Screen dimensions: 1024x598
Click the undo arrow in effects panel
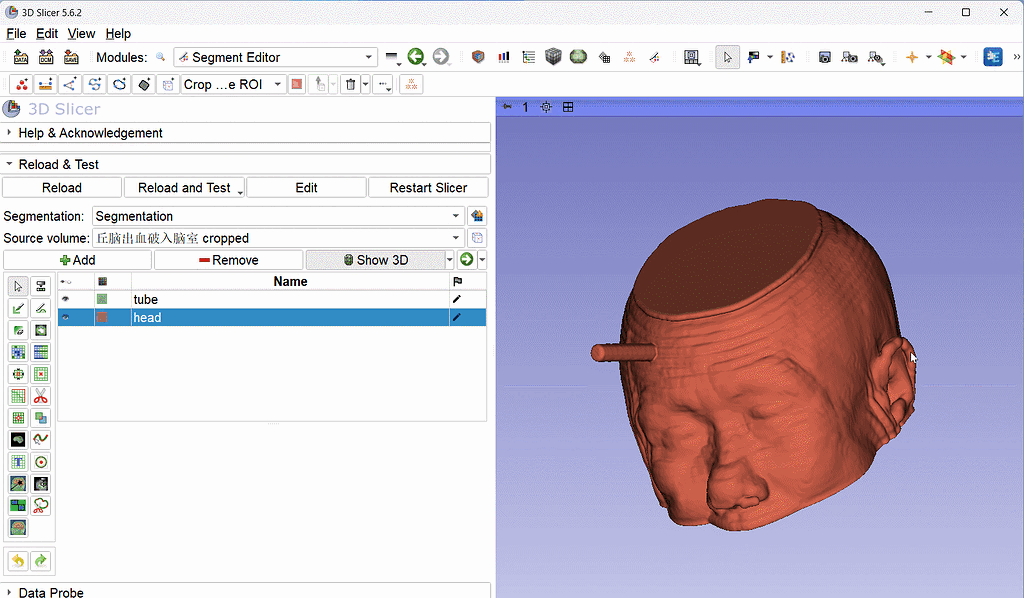[x=18, y=561]
